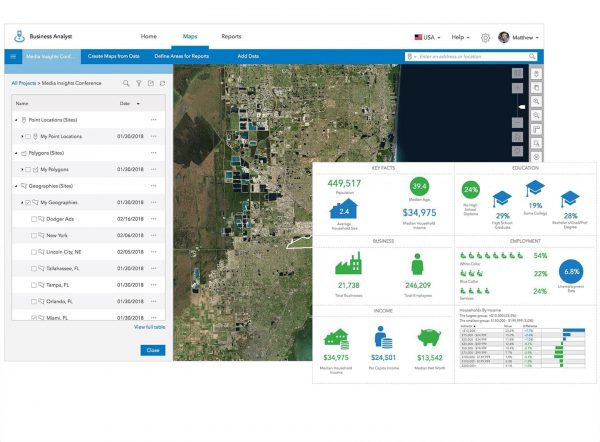Select the Maps tab
The width and height of the screenshot is (600, 442).
pos(190,36)
